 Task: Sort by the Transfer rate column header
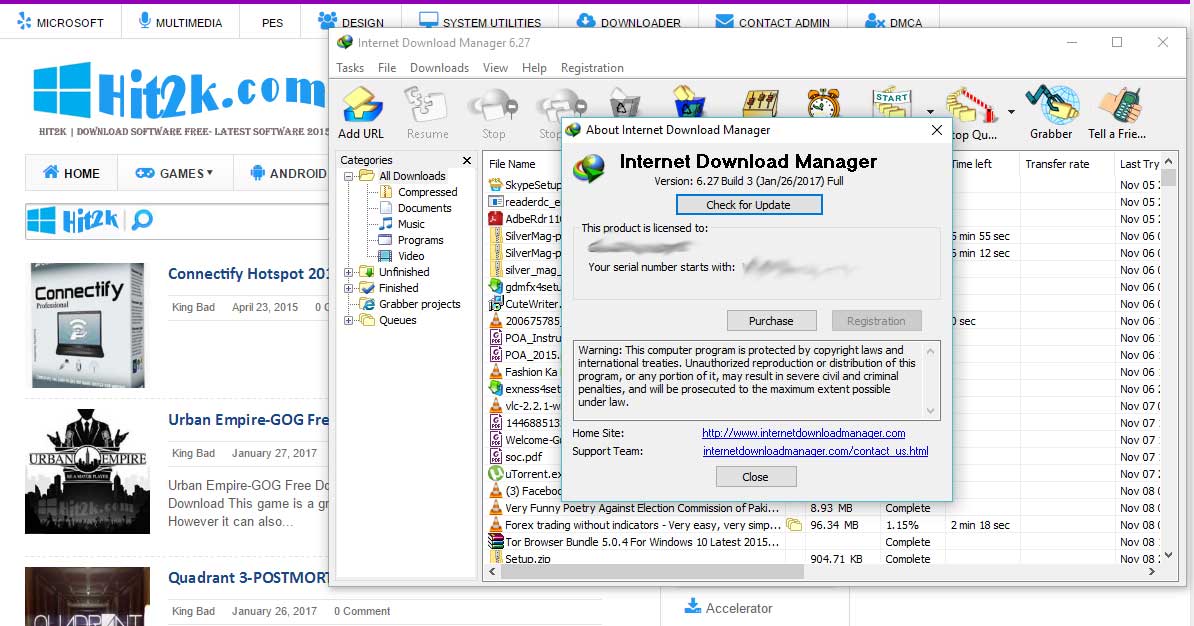[1057, 164]
